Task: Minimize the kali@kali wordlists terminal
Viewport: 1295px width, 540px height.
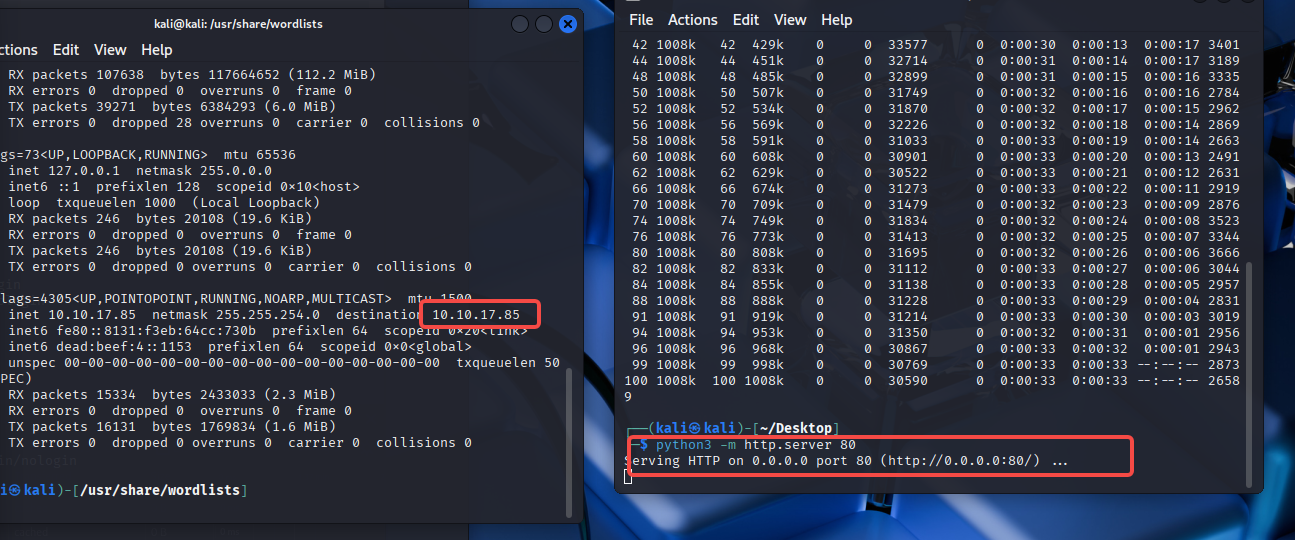Action: (x=520, y=24)
